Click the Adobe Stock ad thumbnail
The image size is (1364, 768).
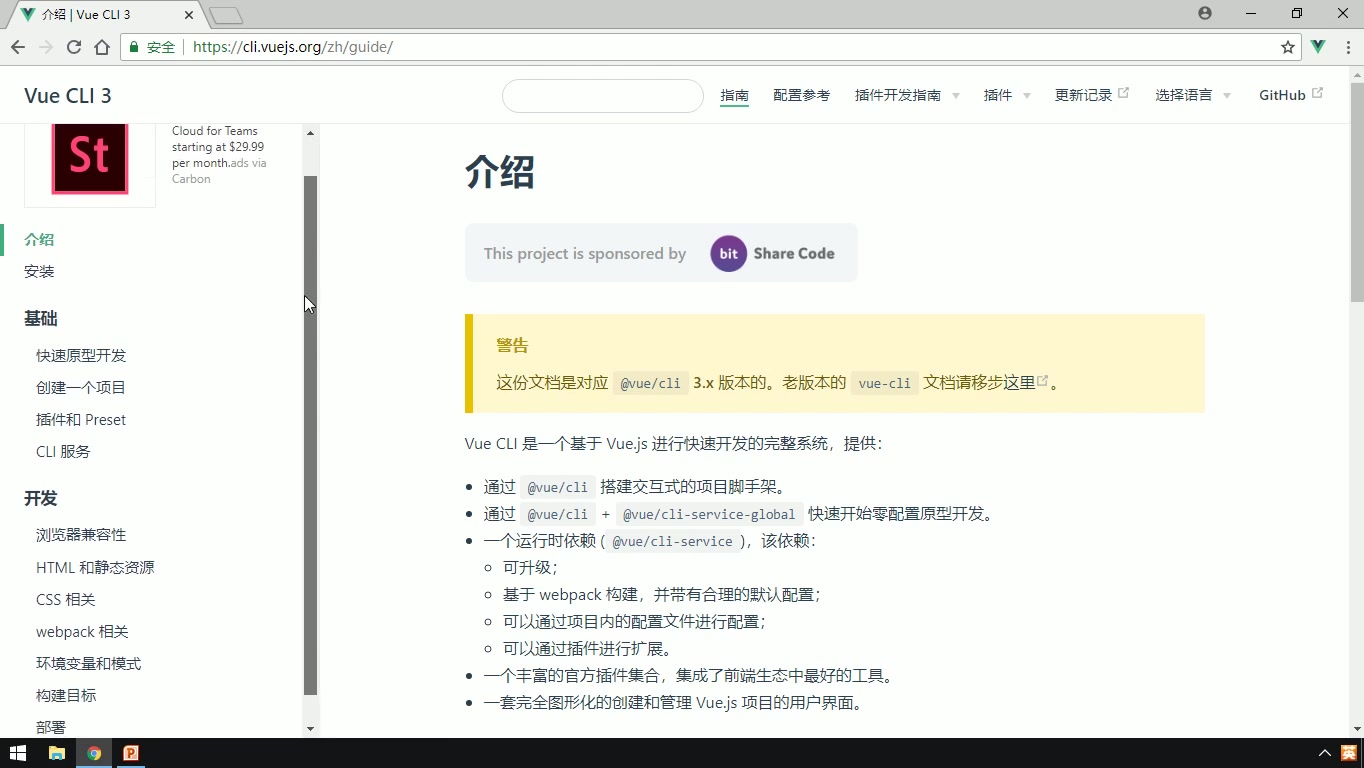coord(90,160)
